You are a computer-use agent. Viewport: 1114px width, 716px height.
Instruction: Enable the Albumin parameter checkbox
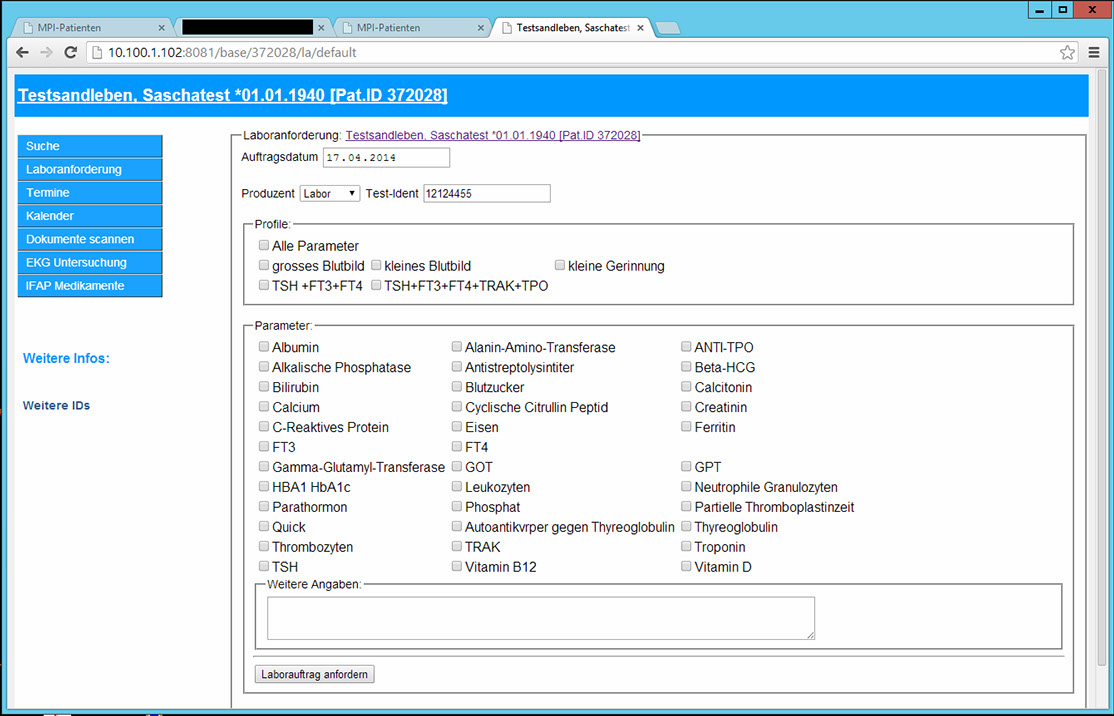coord(264,347)
